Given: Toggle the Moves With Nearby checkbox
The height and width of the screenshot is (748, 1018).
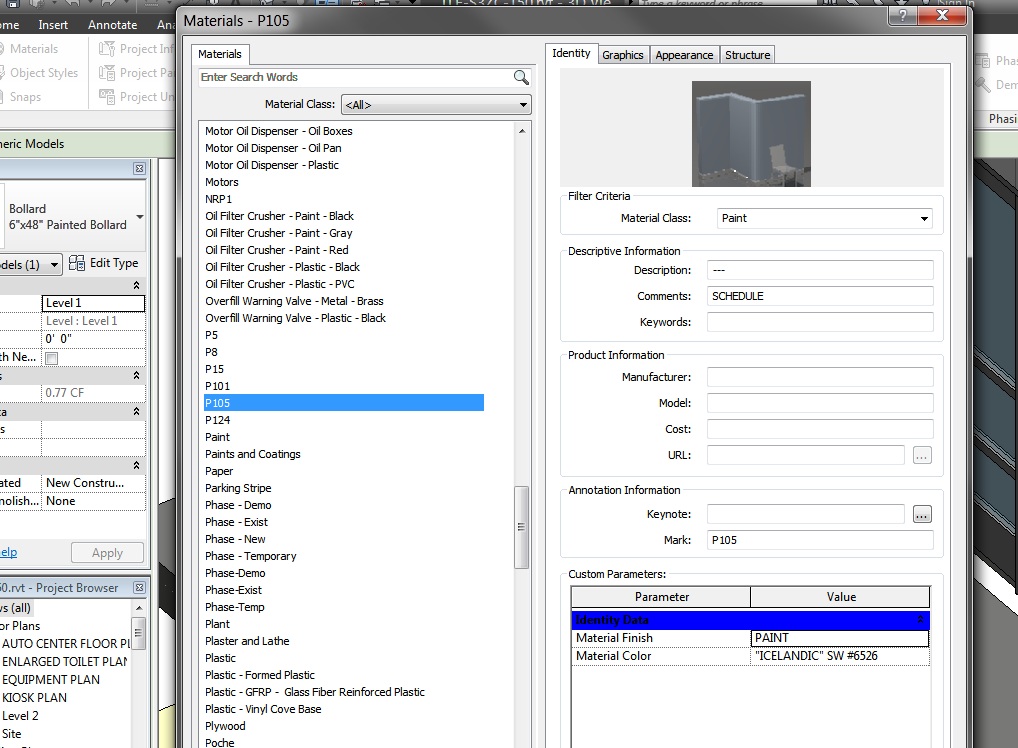Looking at the screenshot, I should tap(52, 358).
